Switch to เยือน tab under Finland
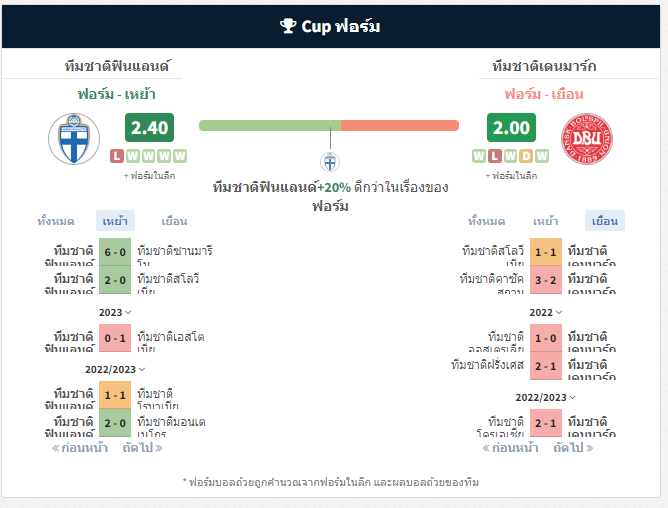This screenshot has height=508, width=668. coord(174,221)
